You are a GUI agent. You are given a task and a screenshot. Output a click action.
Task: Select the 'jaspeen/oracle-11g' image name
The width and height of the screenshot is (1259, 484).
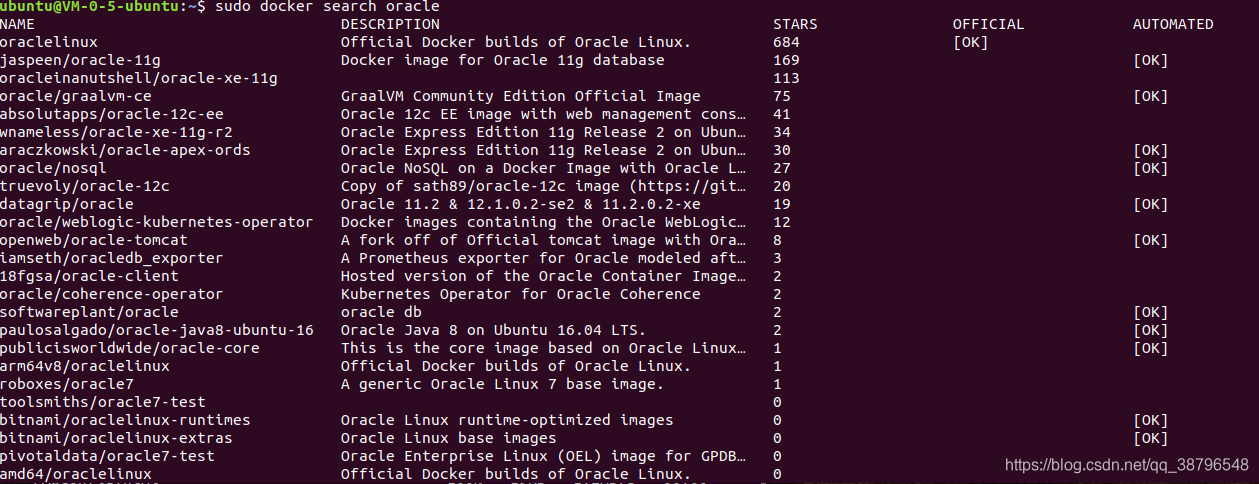[x=80, y=60]
